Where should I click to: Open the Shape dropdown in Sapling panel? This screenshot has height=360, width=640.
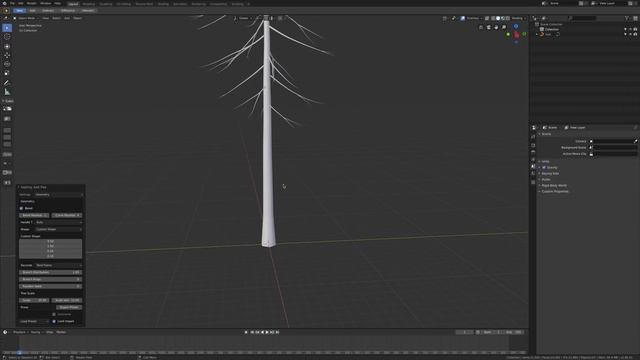point(58,229)
